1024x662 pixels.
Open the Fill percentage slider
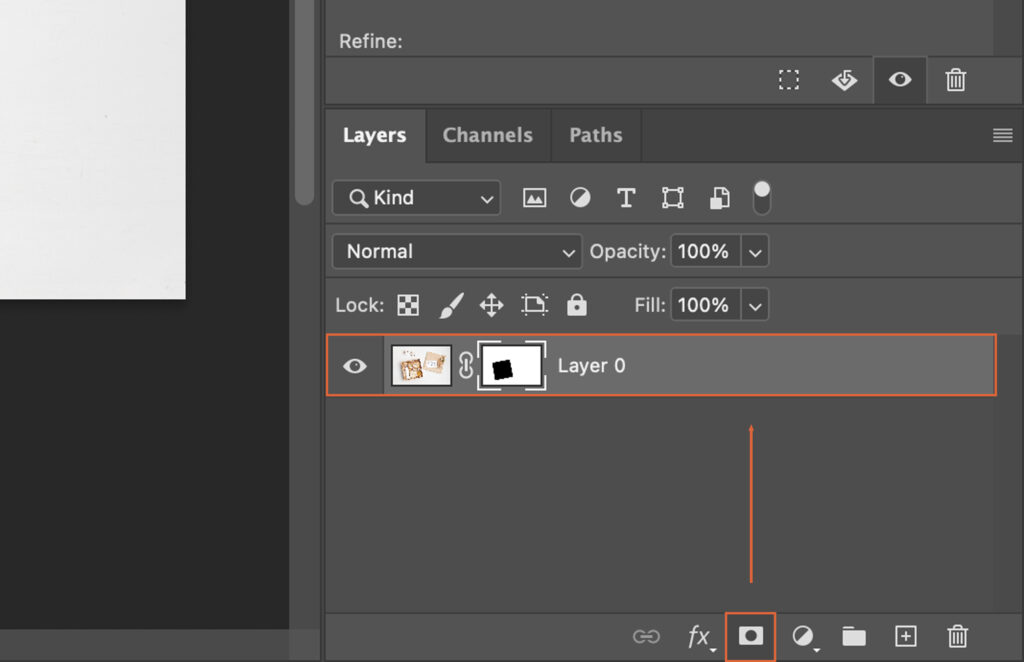coord(755,305)
